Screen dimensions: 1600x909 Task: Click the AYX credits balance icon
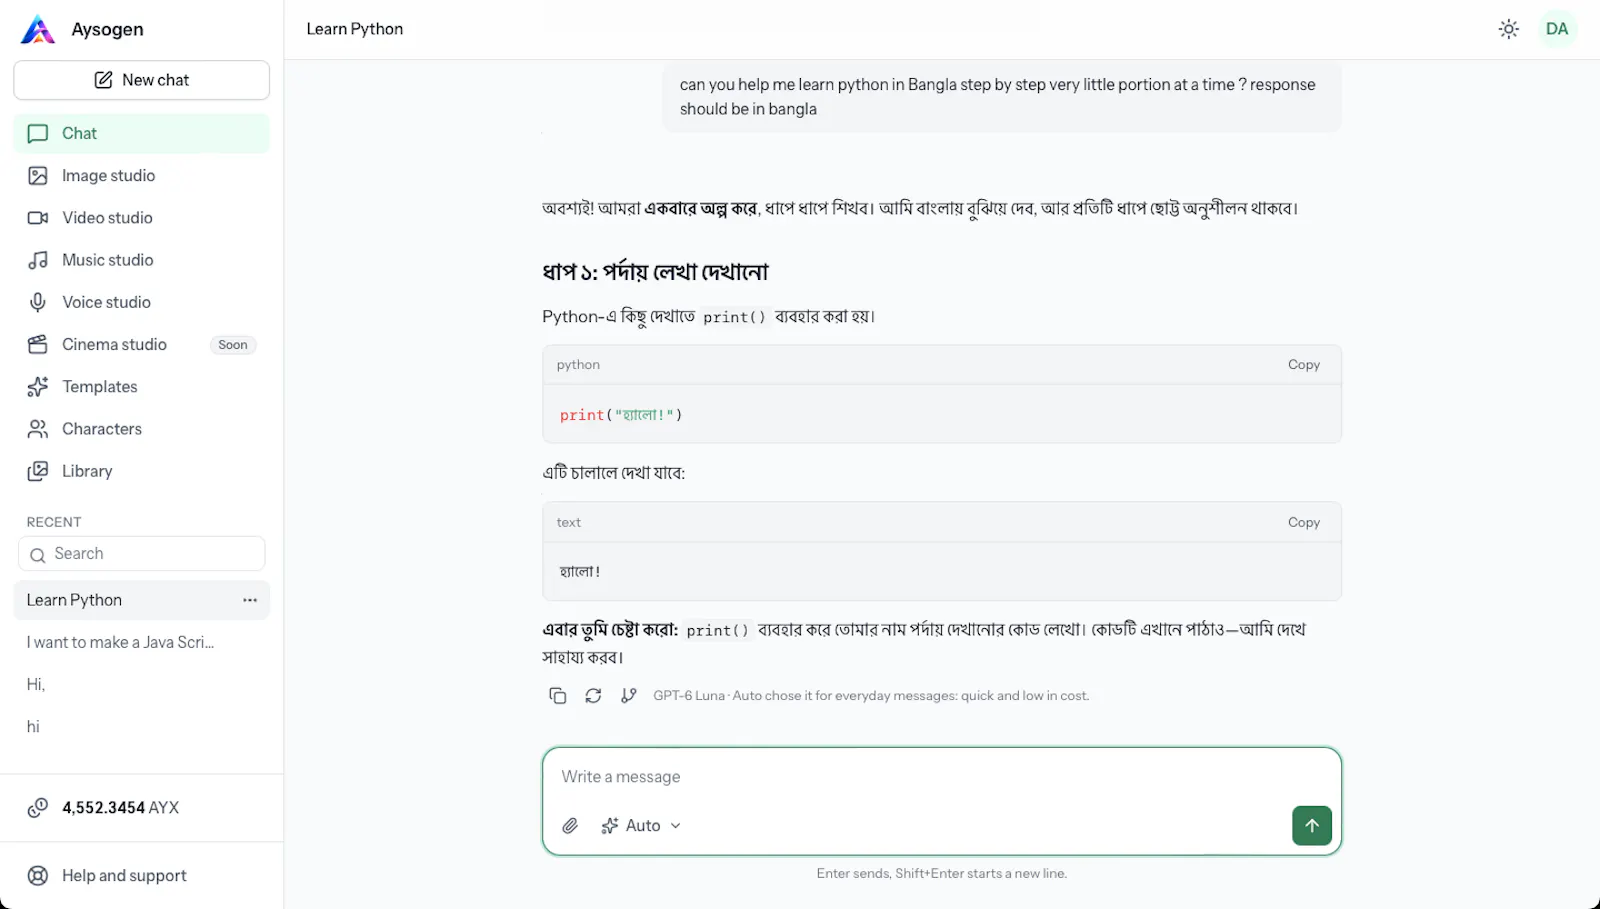pyautogui.click(x=38, y=808)
